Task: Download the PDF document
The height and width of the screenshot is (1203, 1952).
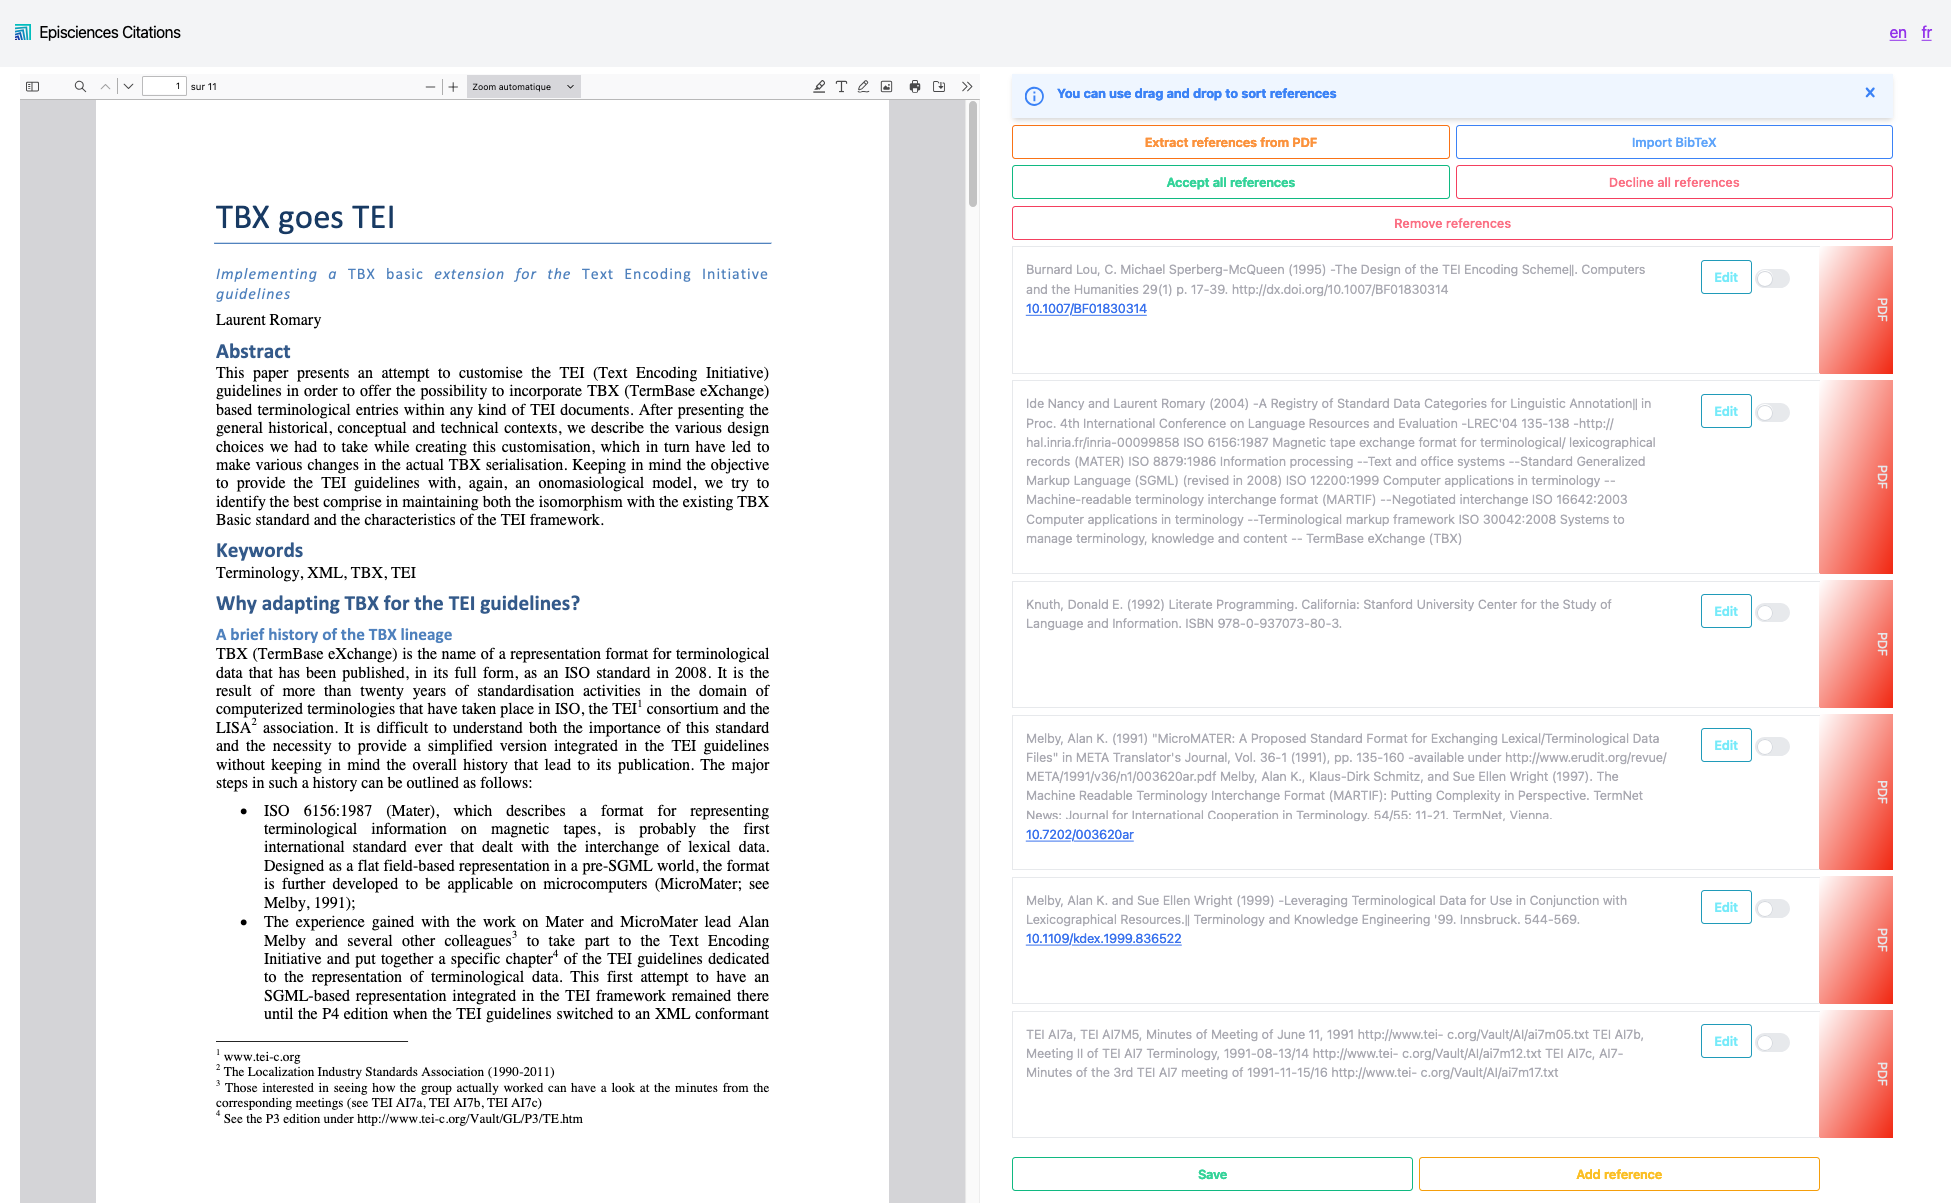Action: (939, 86)
